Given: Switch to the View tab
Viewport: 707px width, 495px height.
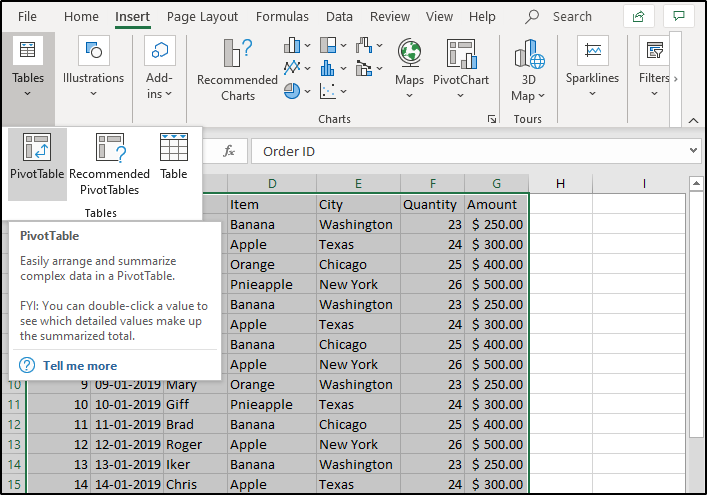Looking at the screenshot, I should [439, 17].
